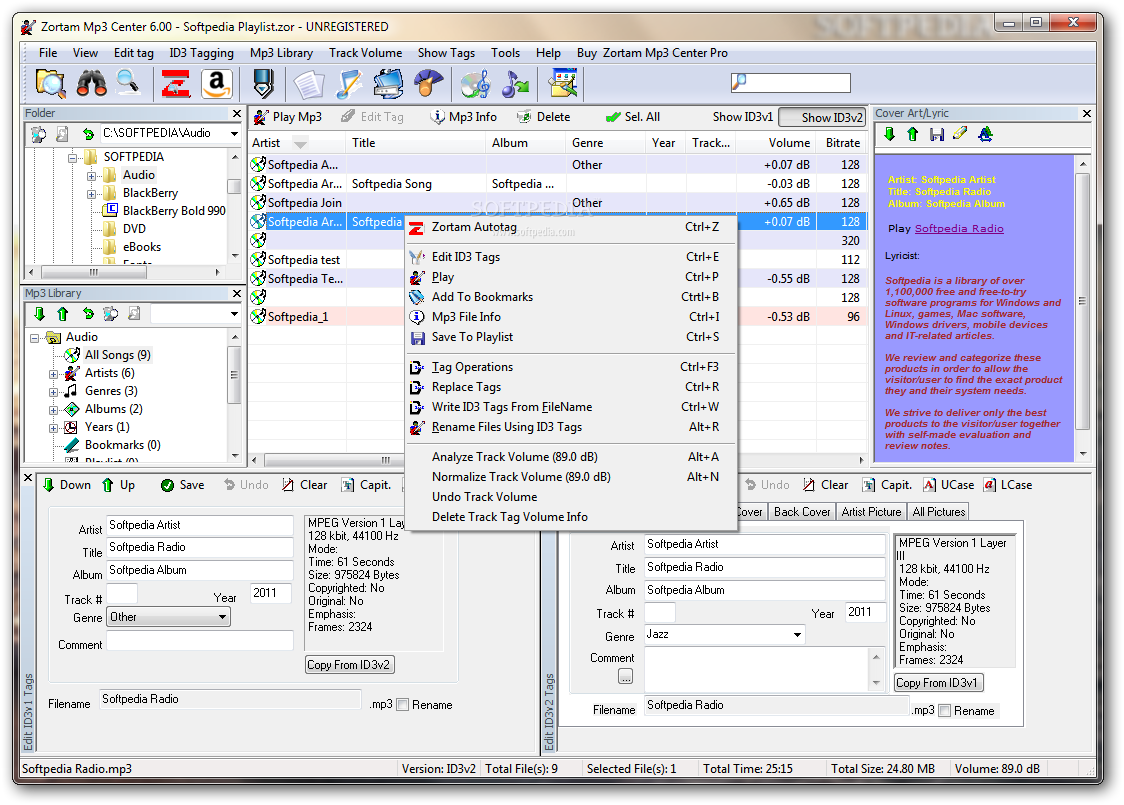
Task: Check the Rename box in ID3v1 editor
Action: tap(403, 705)
